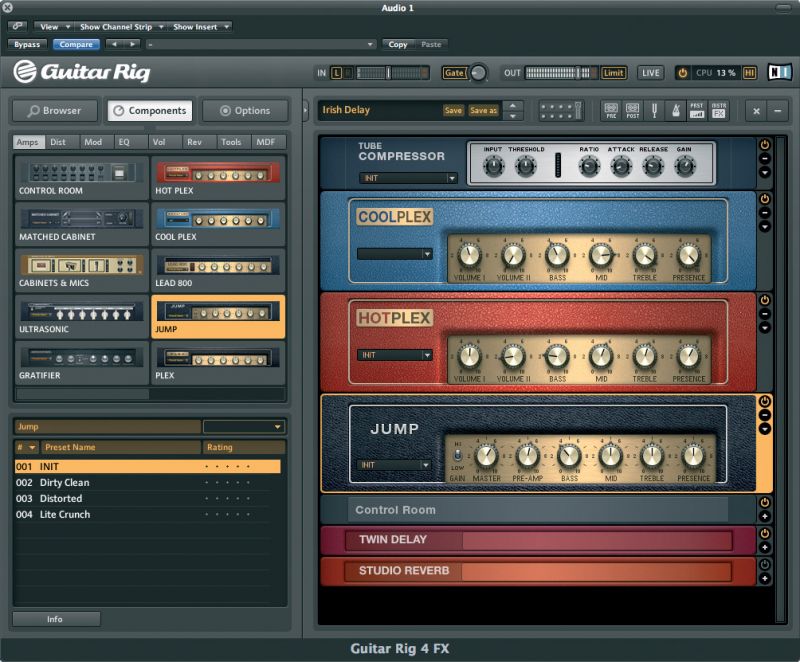Toggle power on the Cool Plex amp

pos(764,199)
